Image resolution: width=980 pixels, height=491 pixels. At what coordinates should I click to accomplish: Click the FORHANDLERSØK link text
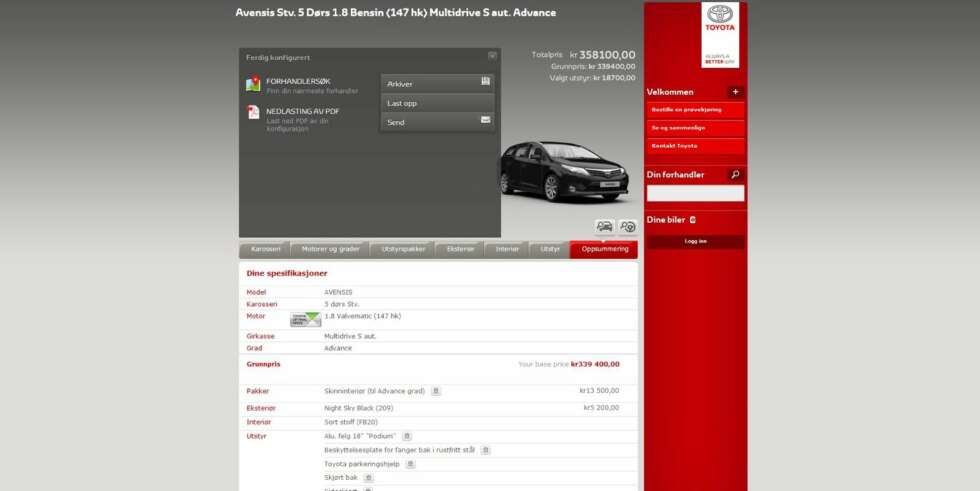[x=298, y=82]
